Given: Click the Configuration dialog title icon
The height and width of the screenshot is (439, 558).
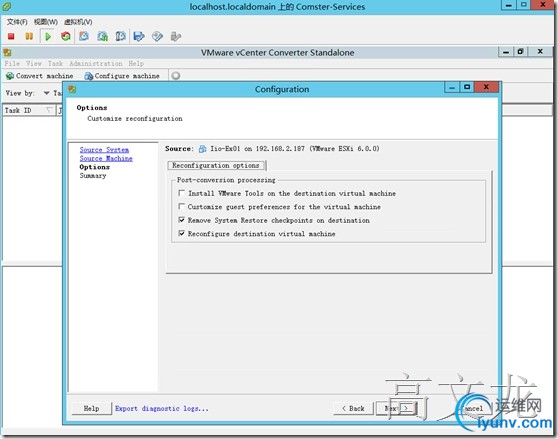Looking at the screenshot, I should click(72, 89).
